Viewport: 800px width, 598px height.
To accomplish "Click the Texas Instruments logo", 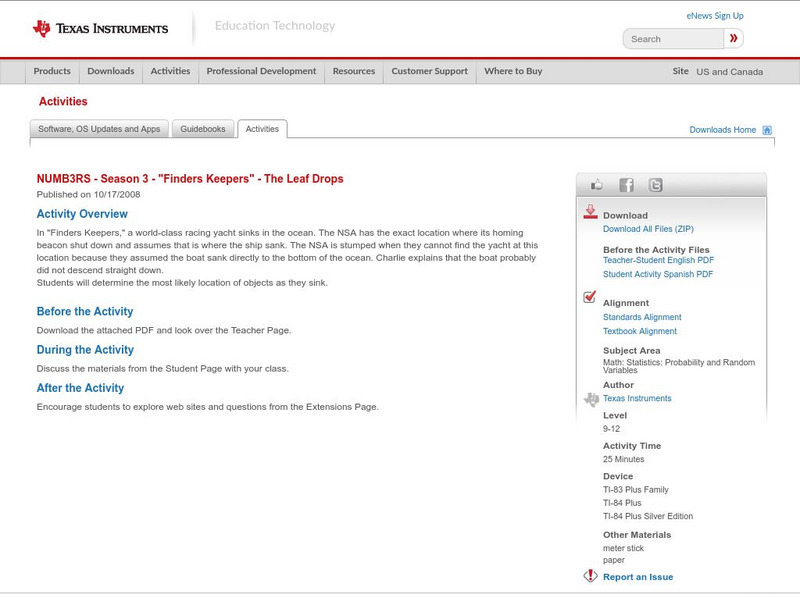I will [100, 28].
